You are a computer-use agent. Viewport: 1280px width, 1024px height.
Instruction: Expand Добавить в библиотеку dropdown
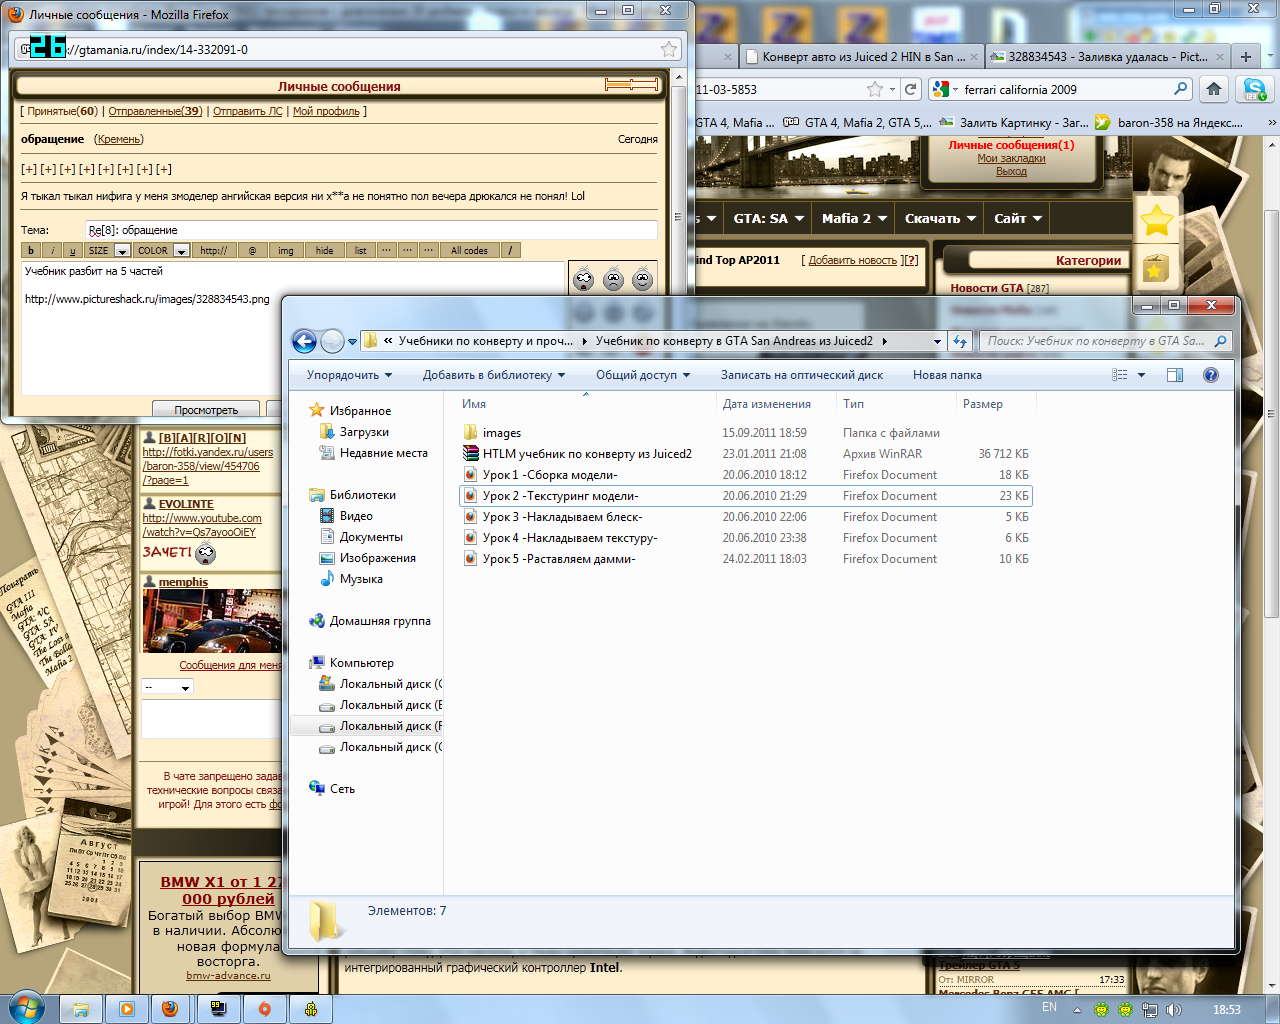[x=494, y=375]
